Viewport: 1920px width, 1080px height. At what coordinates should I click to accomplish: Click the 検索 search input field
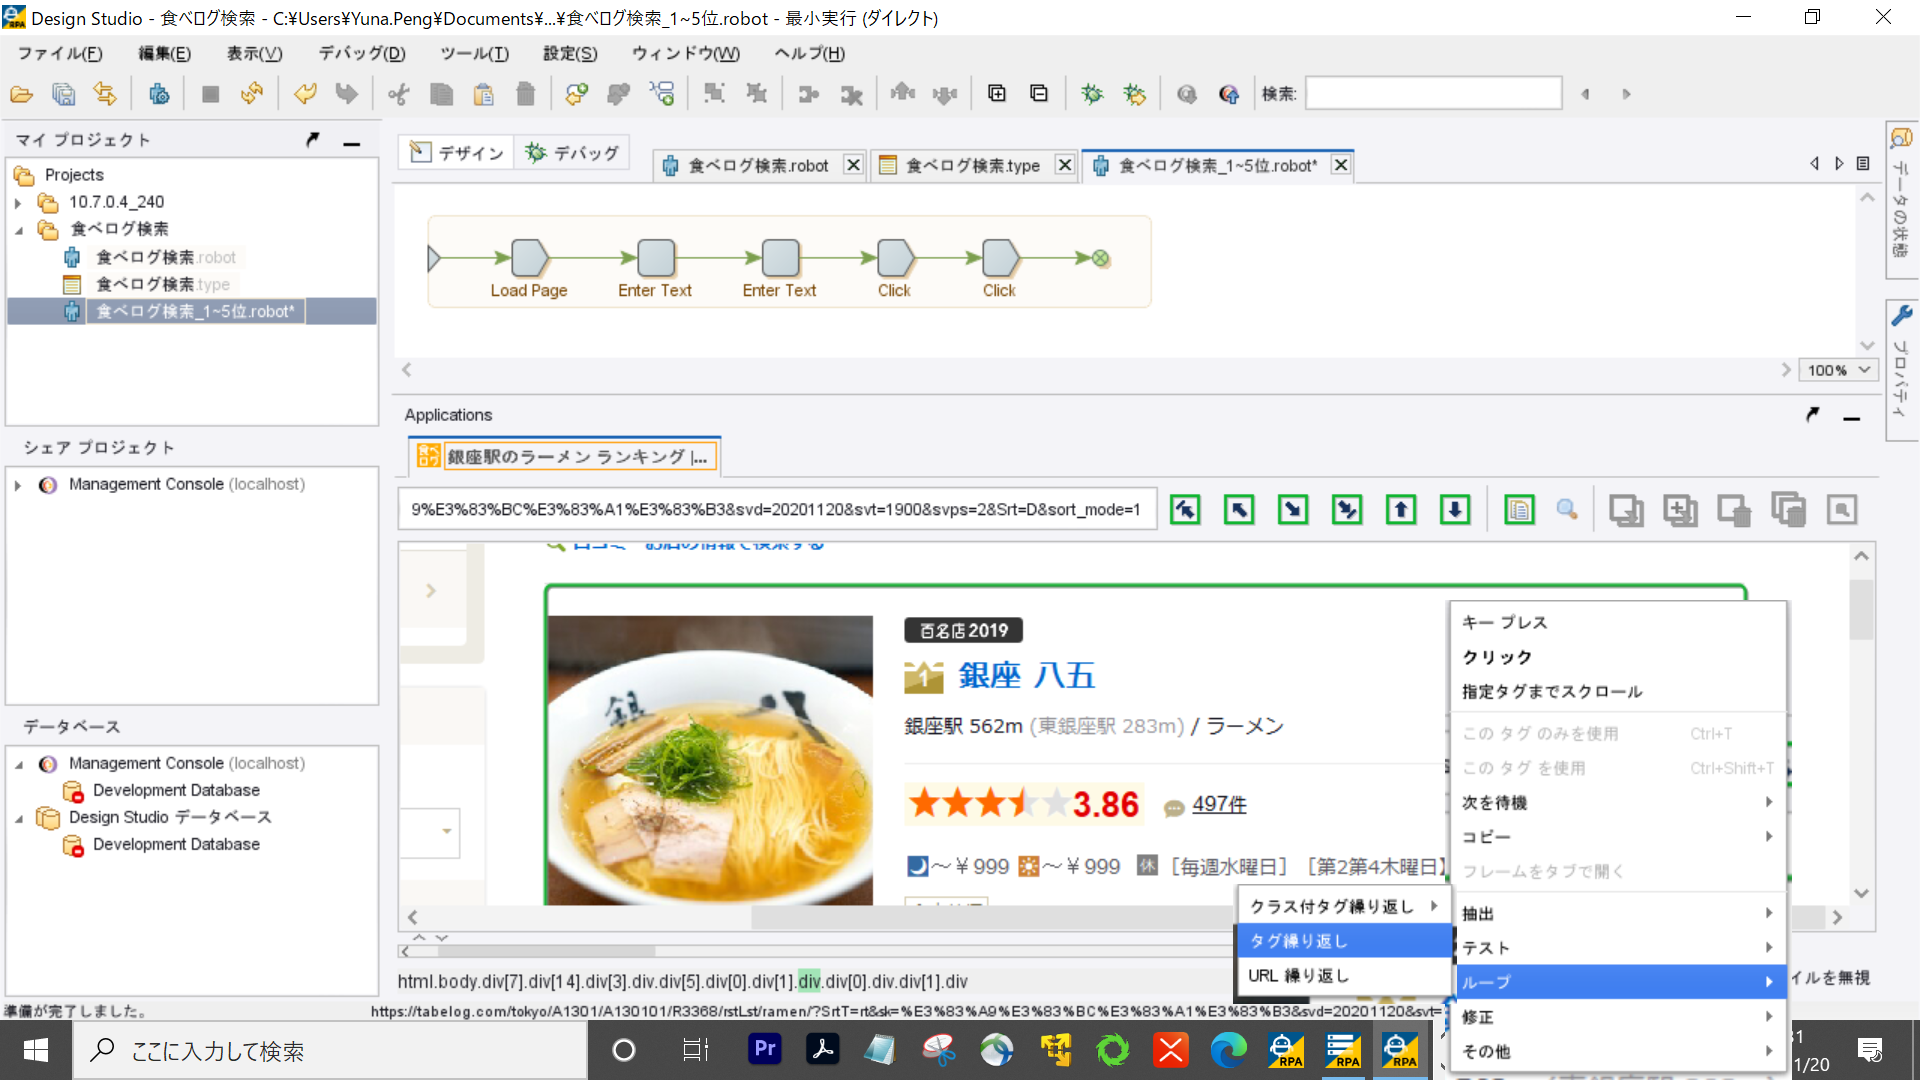(x=1434, y=93)
